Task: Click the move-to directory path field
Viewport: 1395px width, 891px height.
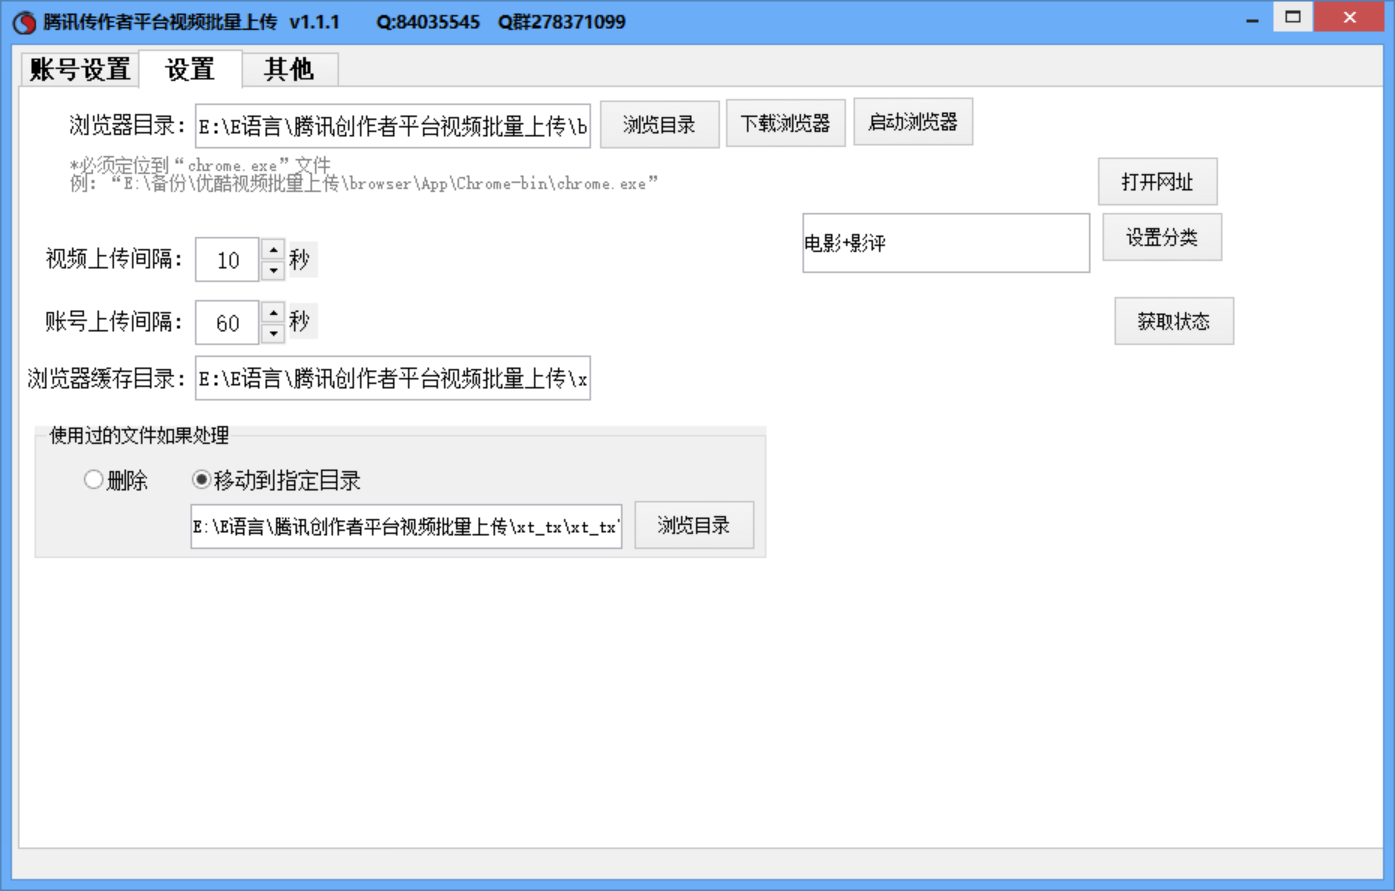Action: [406, 526]
